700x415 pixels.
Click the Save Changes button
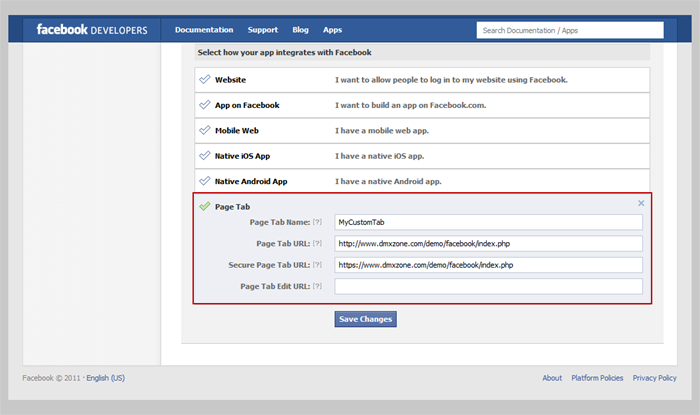(x=366, y=319)
